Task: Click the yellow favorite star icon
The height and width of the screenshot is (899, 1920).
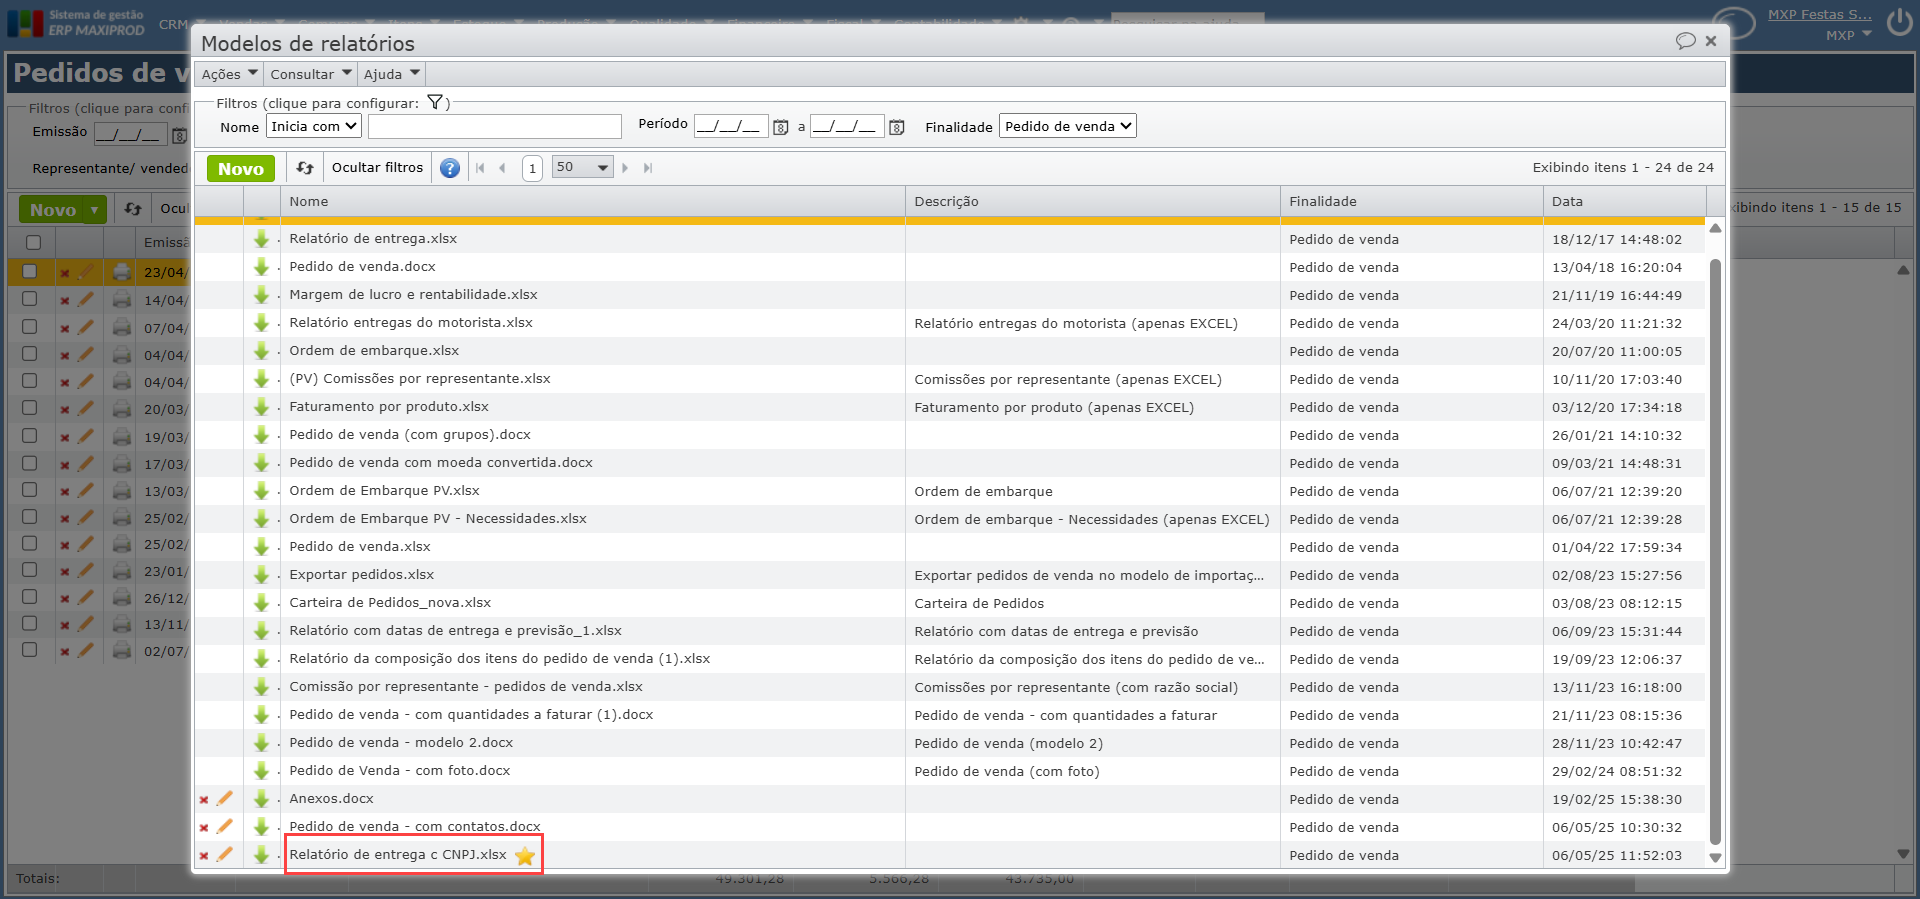Action: coord(525,856)
